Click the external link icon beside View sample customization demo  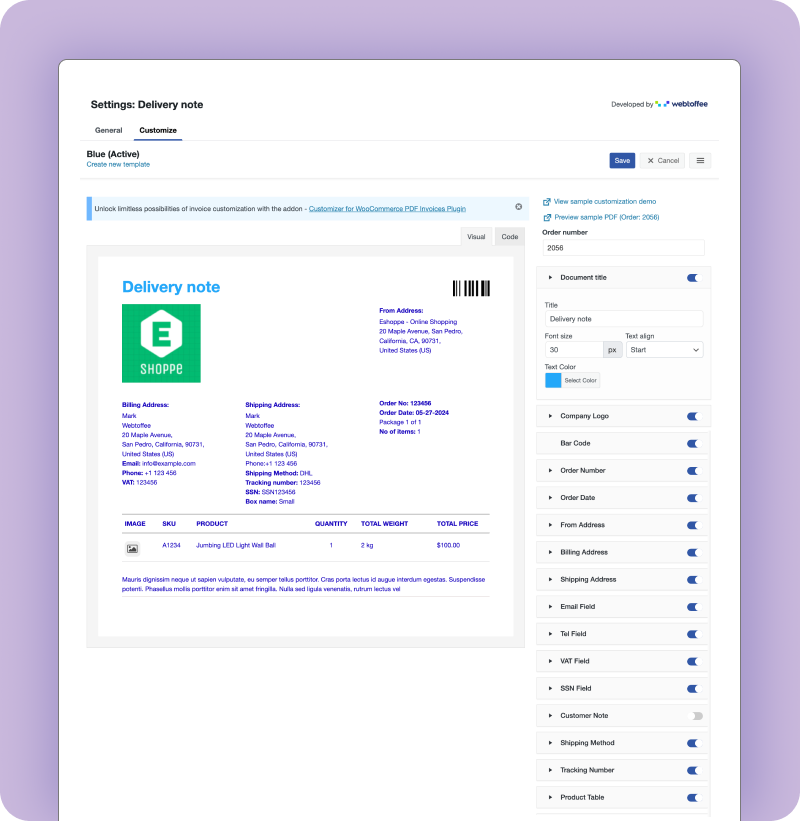545,201
